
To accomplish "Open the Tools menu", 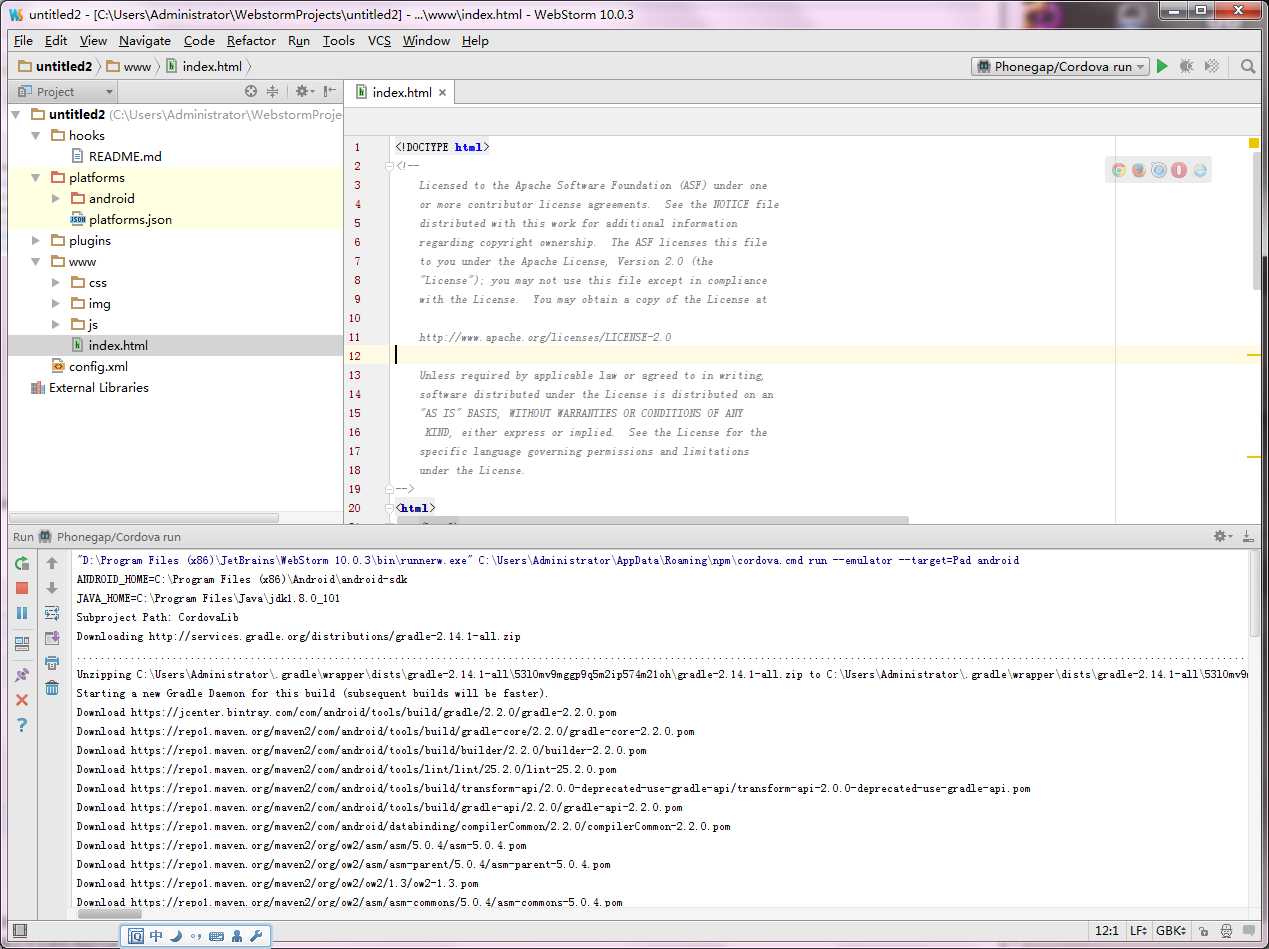I will pos(338,41).
